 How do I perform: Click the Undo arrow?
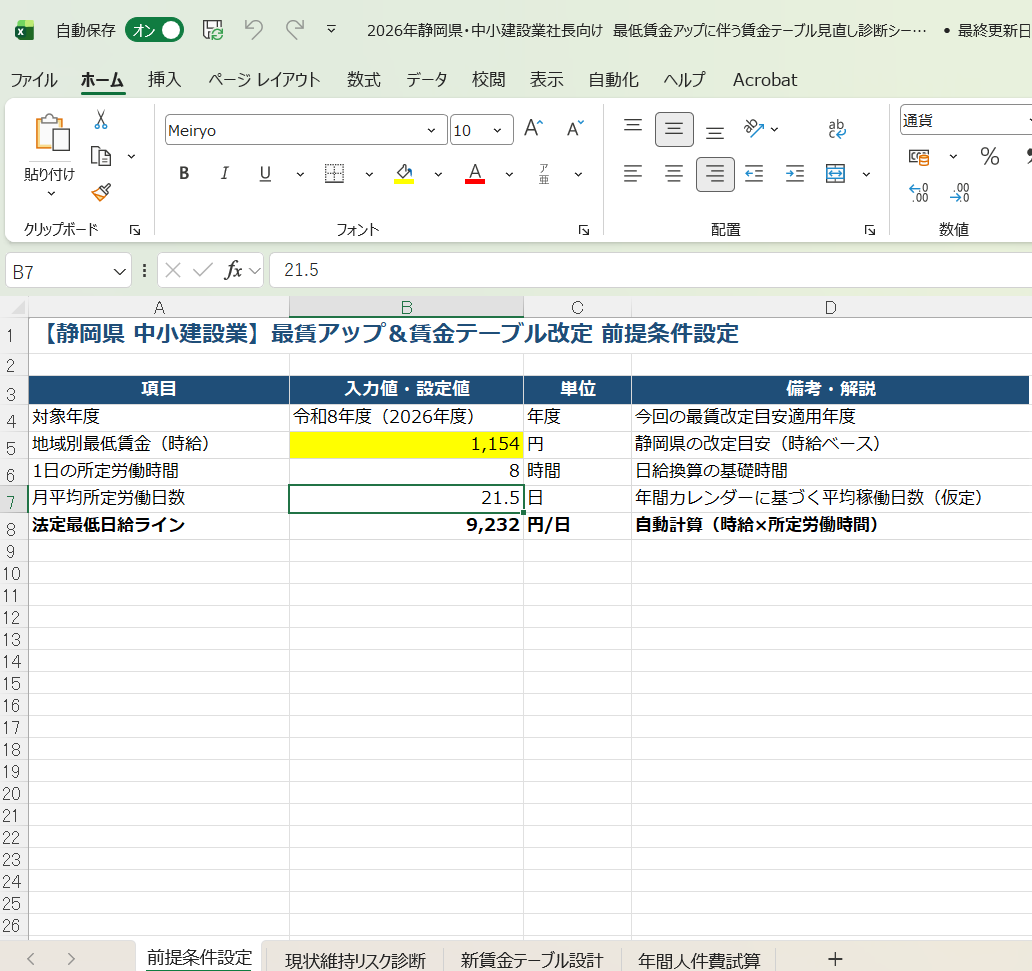[x=253, y=30]
